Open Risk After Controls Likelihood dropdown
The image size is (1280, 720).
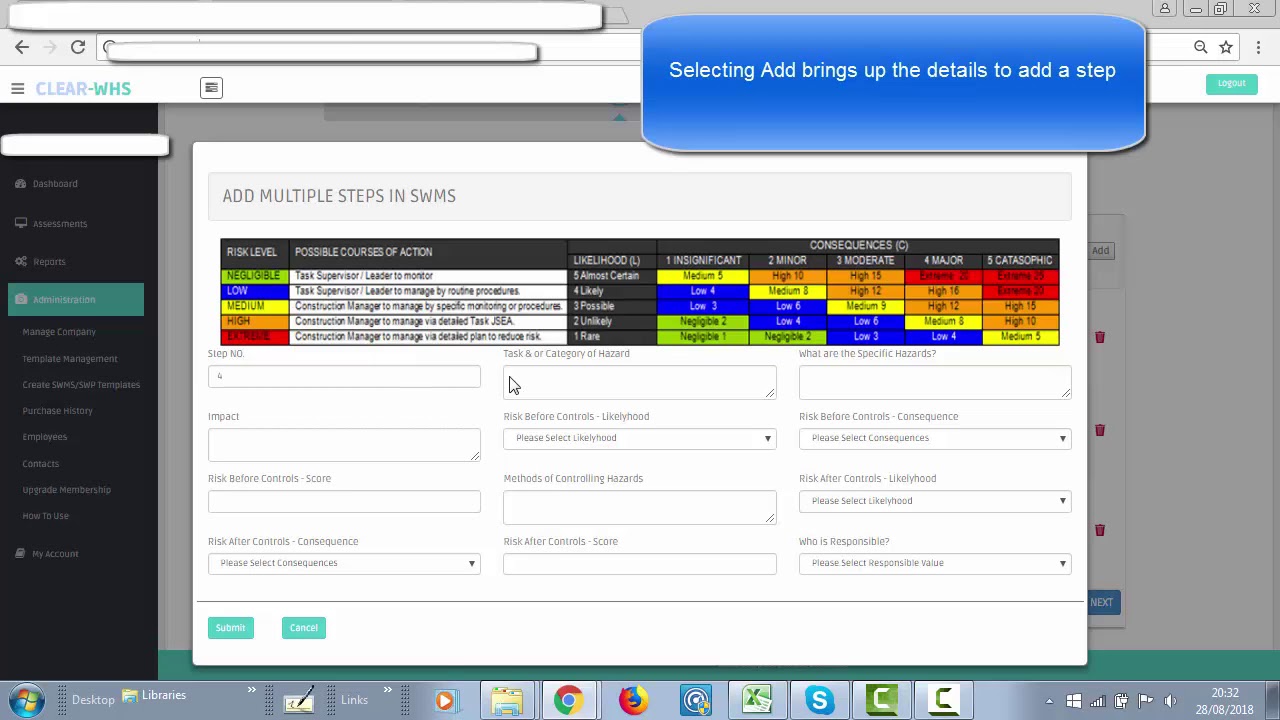(935, 501)
